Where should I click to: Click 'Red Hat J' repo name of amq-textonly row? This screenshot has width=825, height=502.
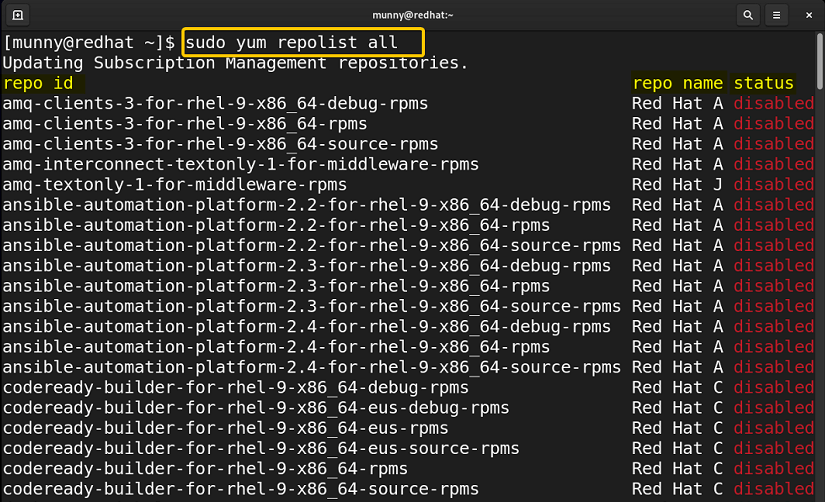[x=677, y=185]
